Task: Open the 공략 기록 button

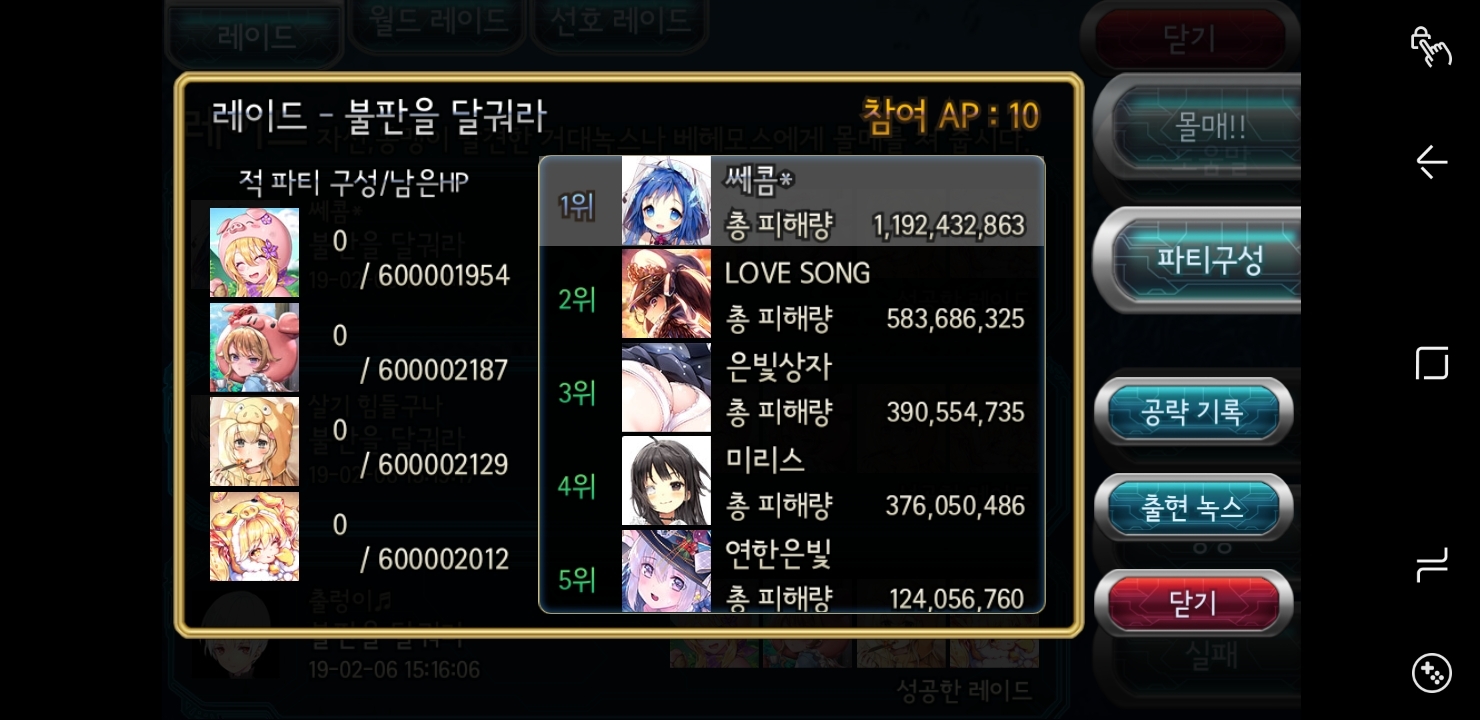Action: [1192, 412]
